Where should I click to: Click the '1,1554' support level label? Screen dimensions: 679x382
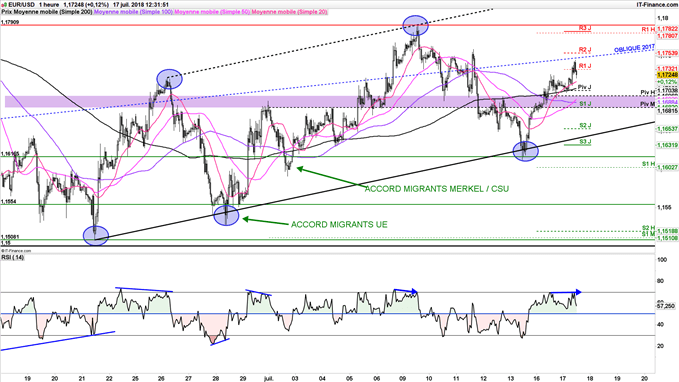[9, 202]
